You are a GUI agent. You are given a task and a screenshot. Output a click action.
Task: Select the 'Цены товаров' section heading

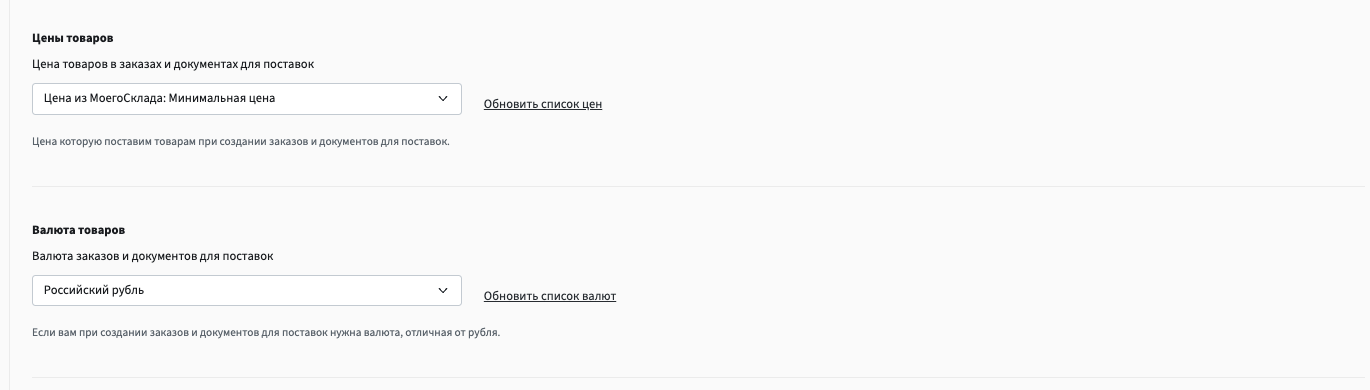[73, 38]
